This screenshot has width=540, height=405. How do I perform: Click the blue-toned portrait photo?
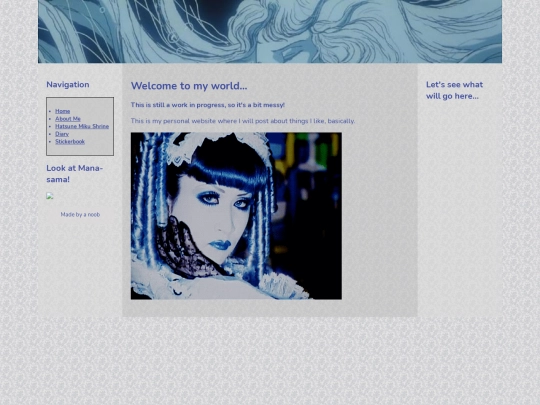pyautogui.click(x=236, y=216)
